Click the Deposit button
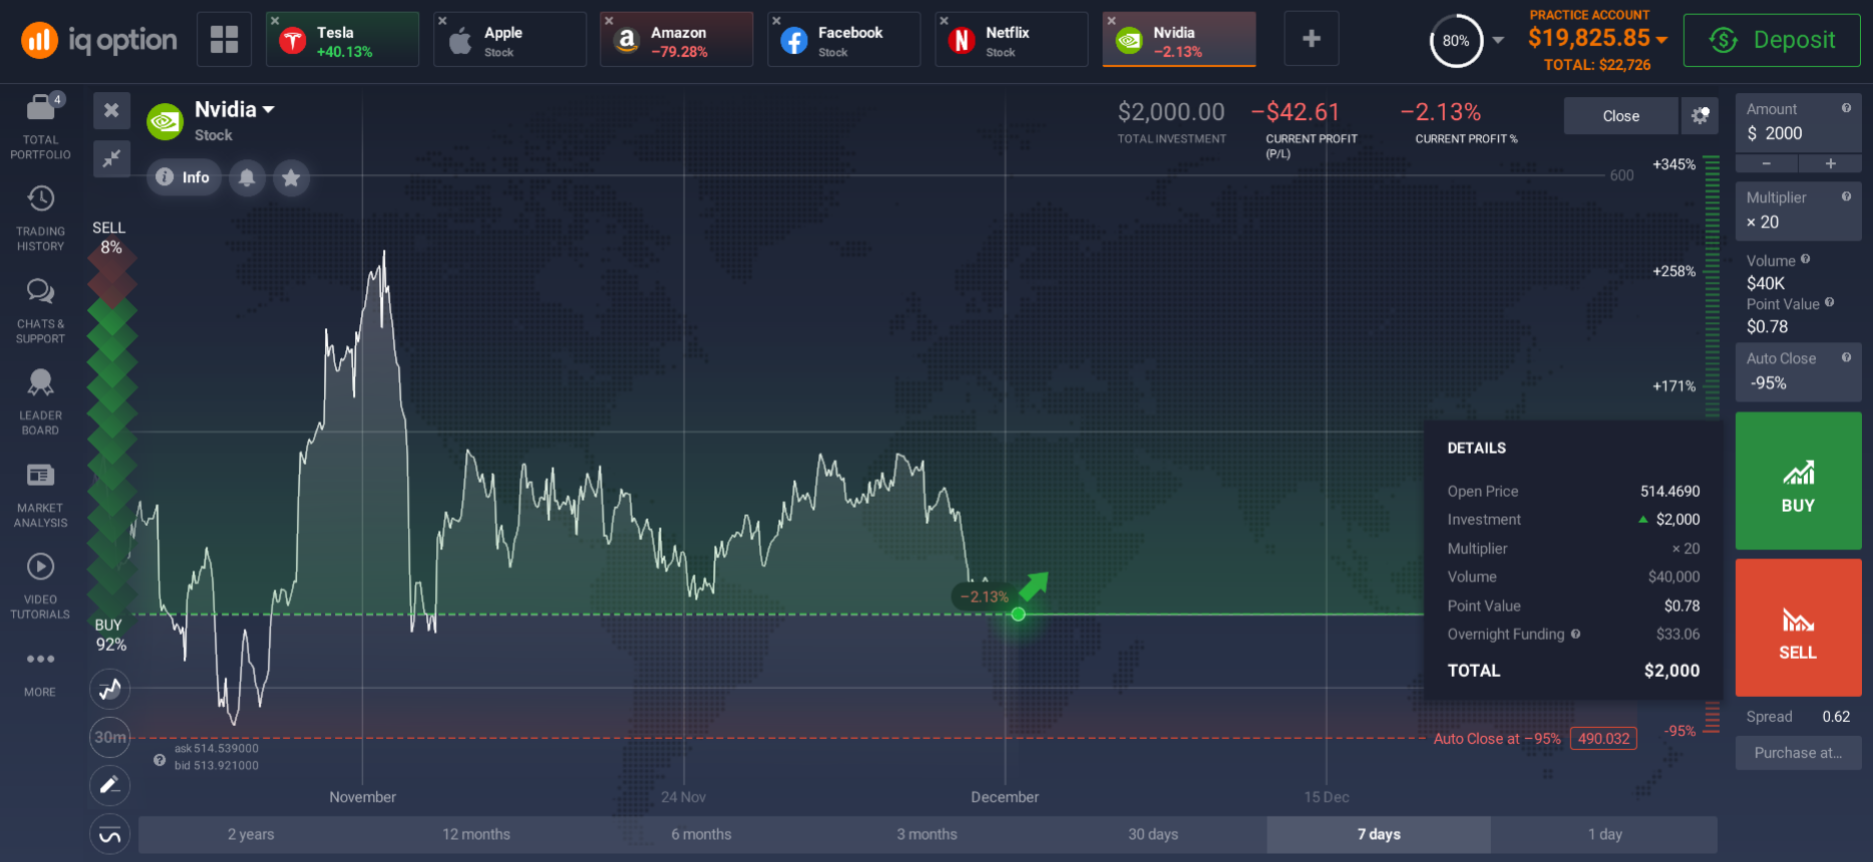 click(x=1771, y=40)
